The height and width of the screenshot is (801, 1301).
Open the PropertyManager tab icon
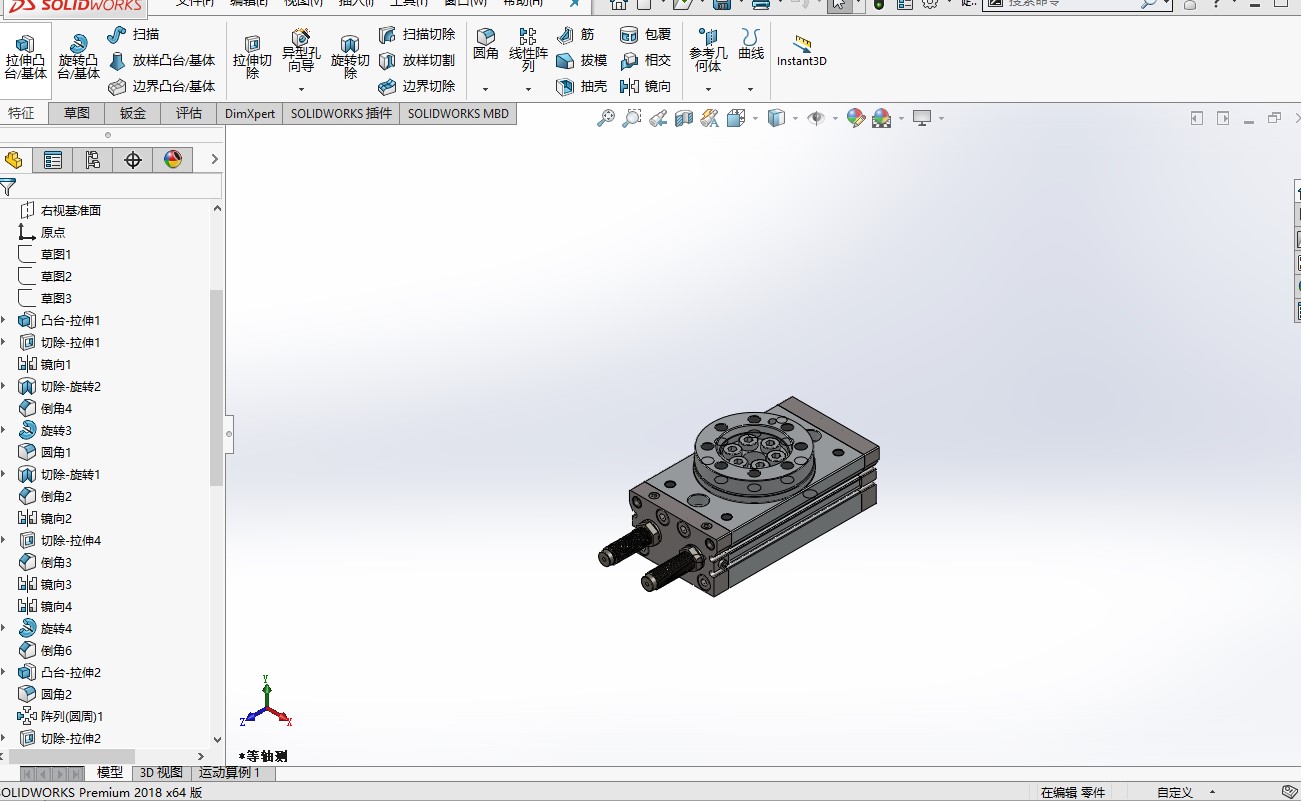(x=53, y=160)
